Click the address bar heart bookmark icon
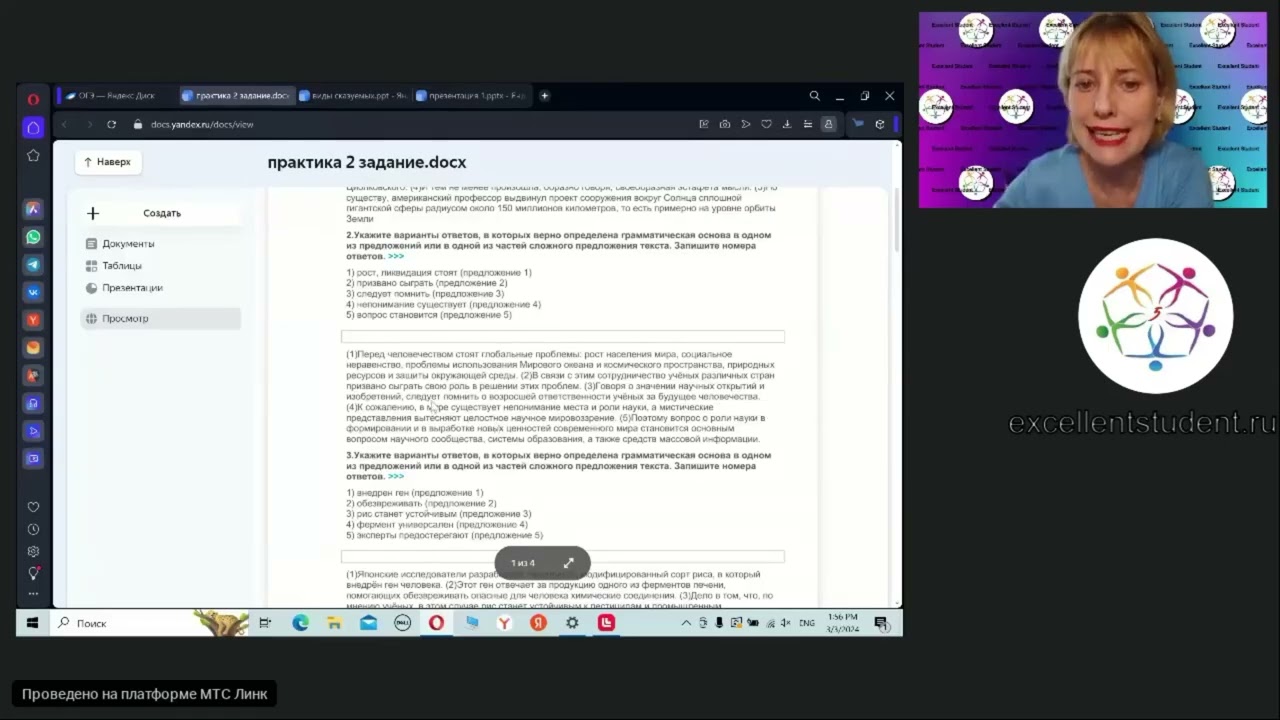Screen dimensions: 1280x720 tap(766, 124)
